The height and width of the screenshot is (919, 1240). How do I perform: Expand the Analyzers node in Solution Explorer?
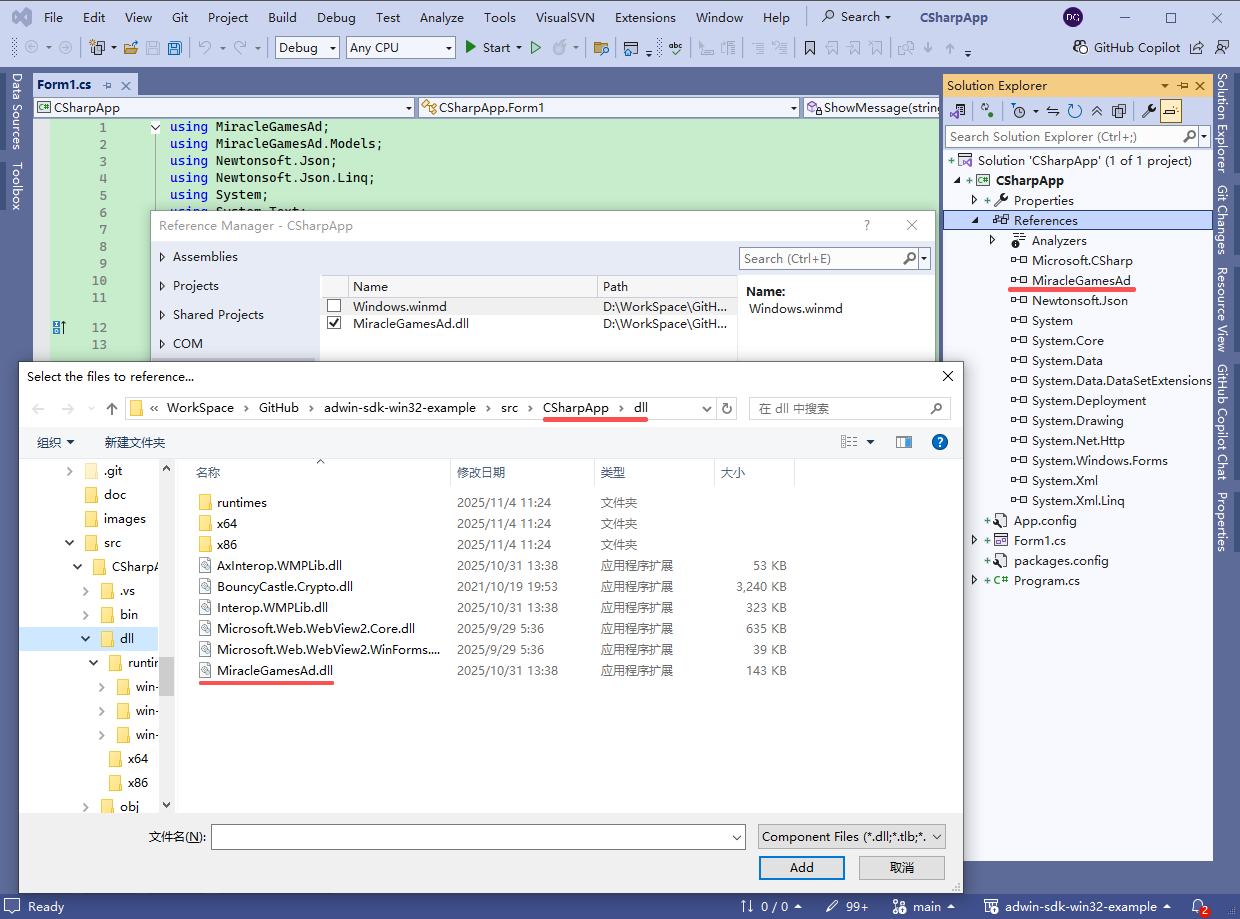coord(992,240)
